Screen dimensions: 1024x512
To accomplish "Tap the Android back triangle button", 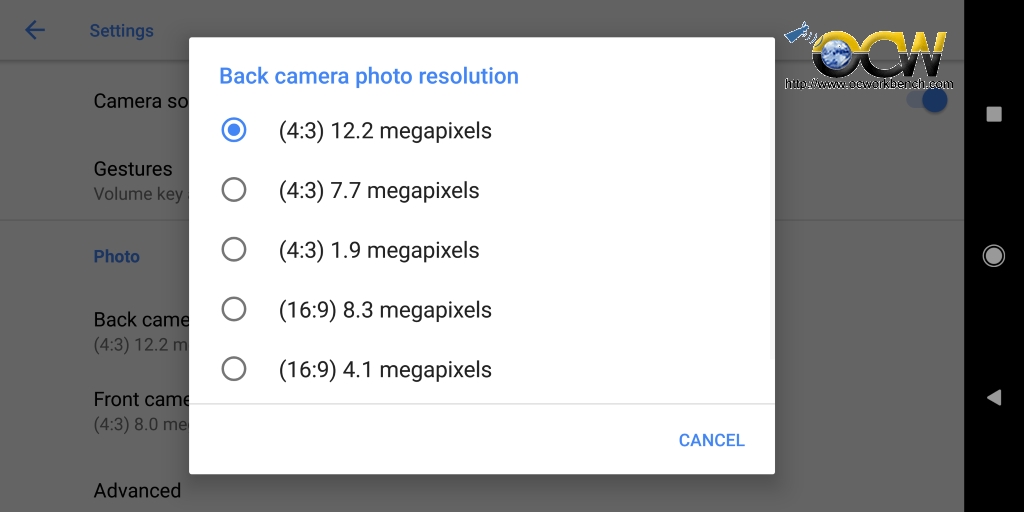I will point(993,397).
